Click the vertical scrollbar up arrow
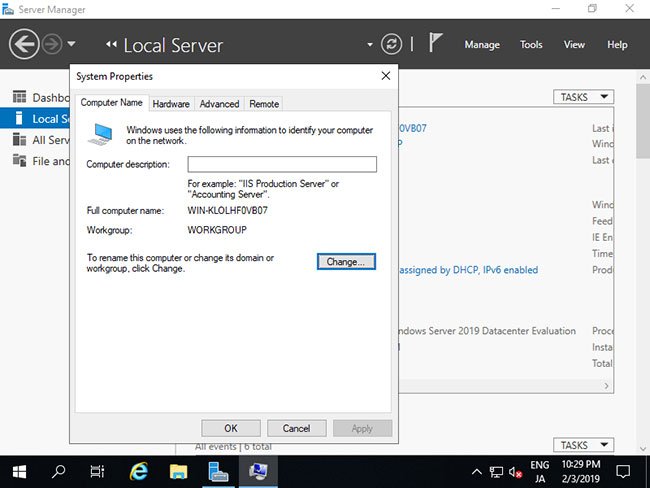650x488 pixels. click(x=643, y=77)
